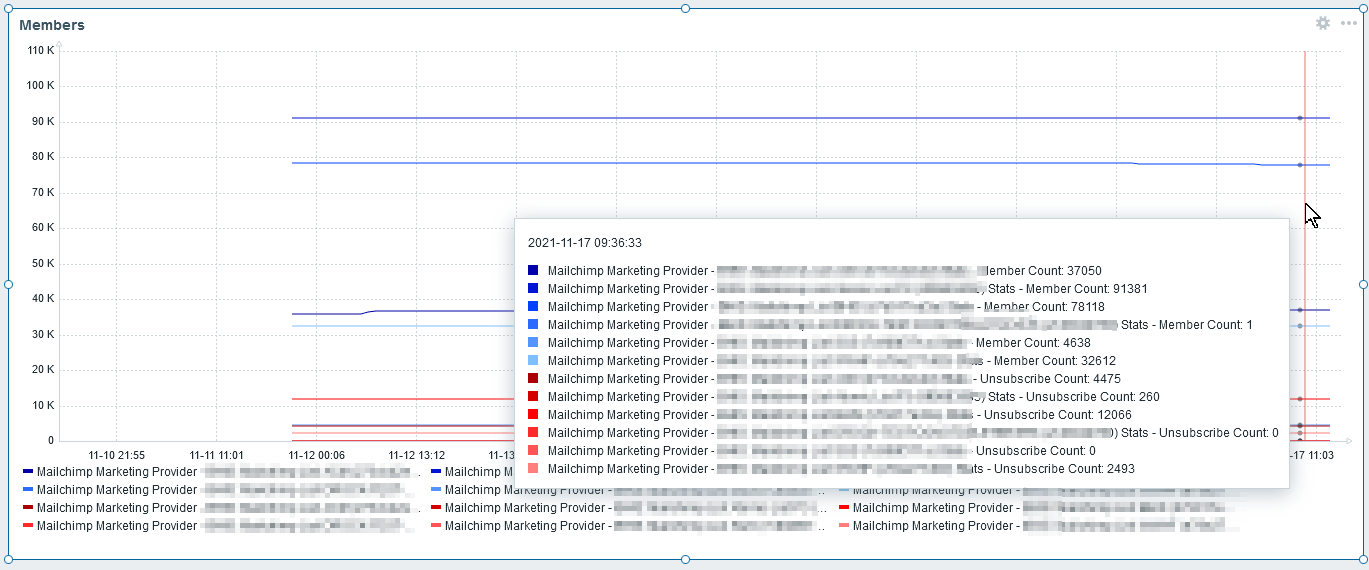
Task: Click the swatch for Member Count: 78118
Action: click(x=533, y=307)
